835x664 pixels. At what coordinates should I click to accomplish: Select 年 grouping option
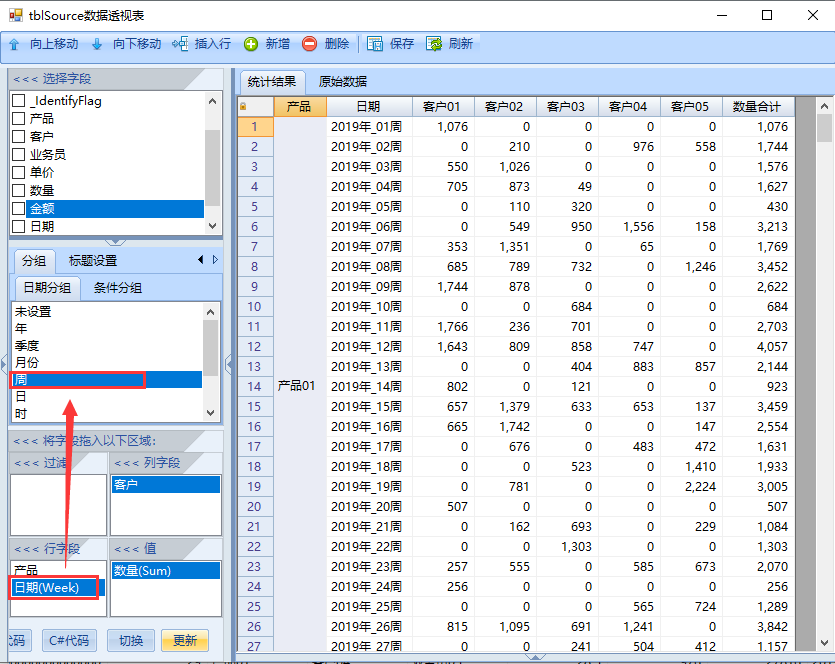coord(107,329)
